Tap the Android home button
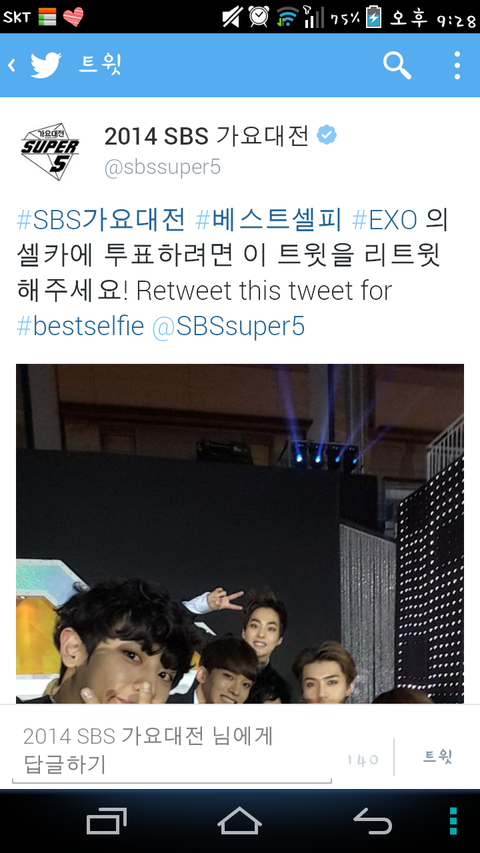The width and height of the screenshot is (480, 853). point(239,820)
